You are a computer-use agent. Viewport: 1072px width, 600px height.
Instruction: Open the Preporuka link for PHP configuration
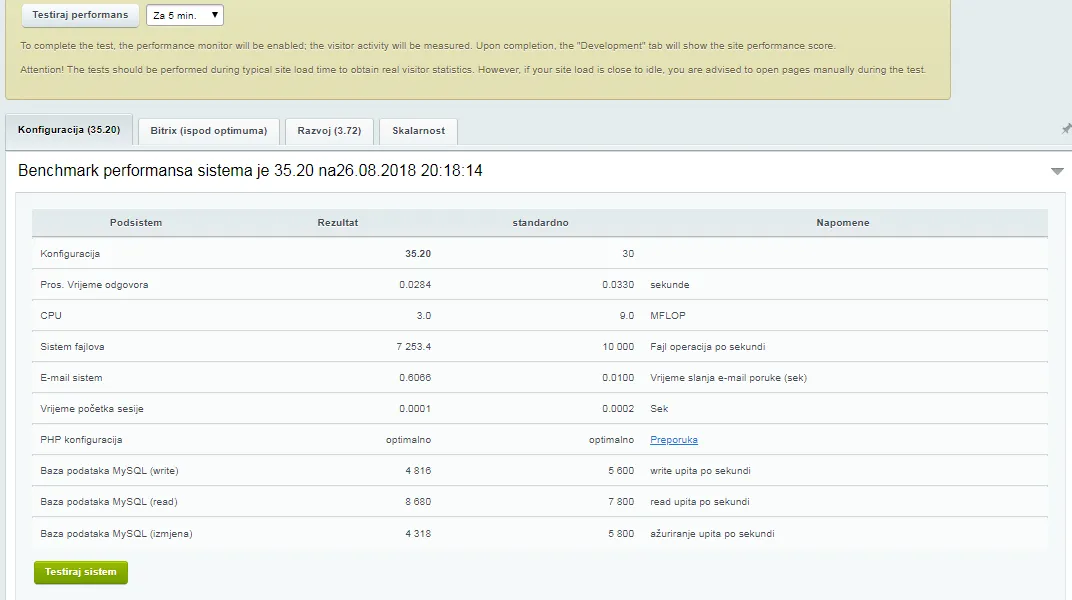tap(673, 440)
